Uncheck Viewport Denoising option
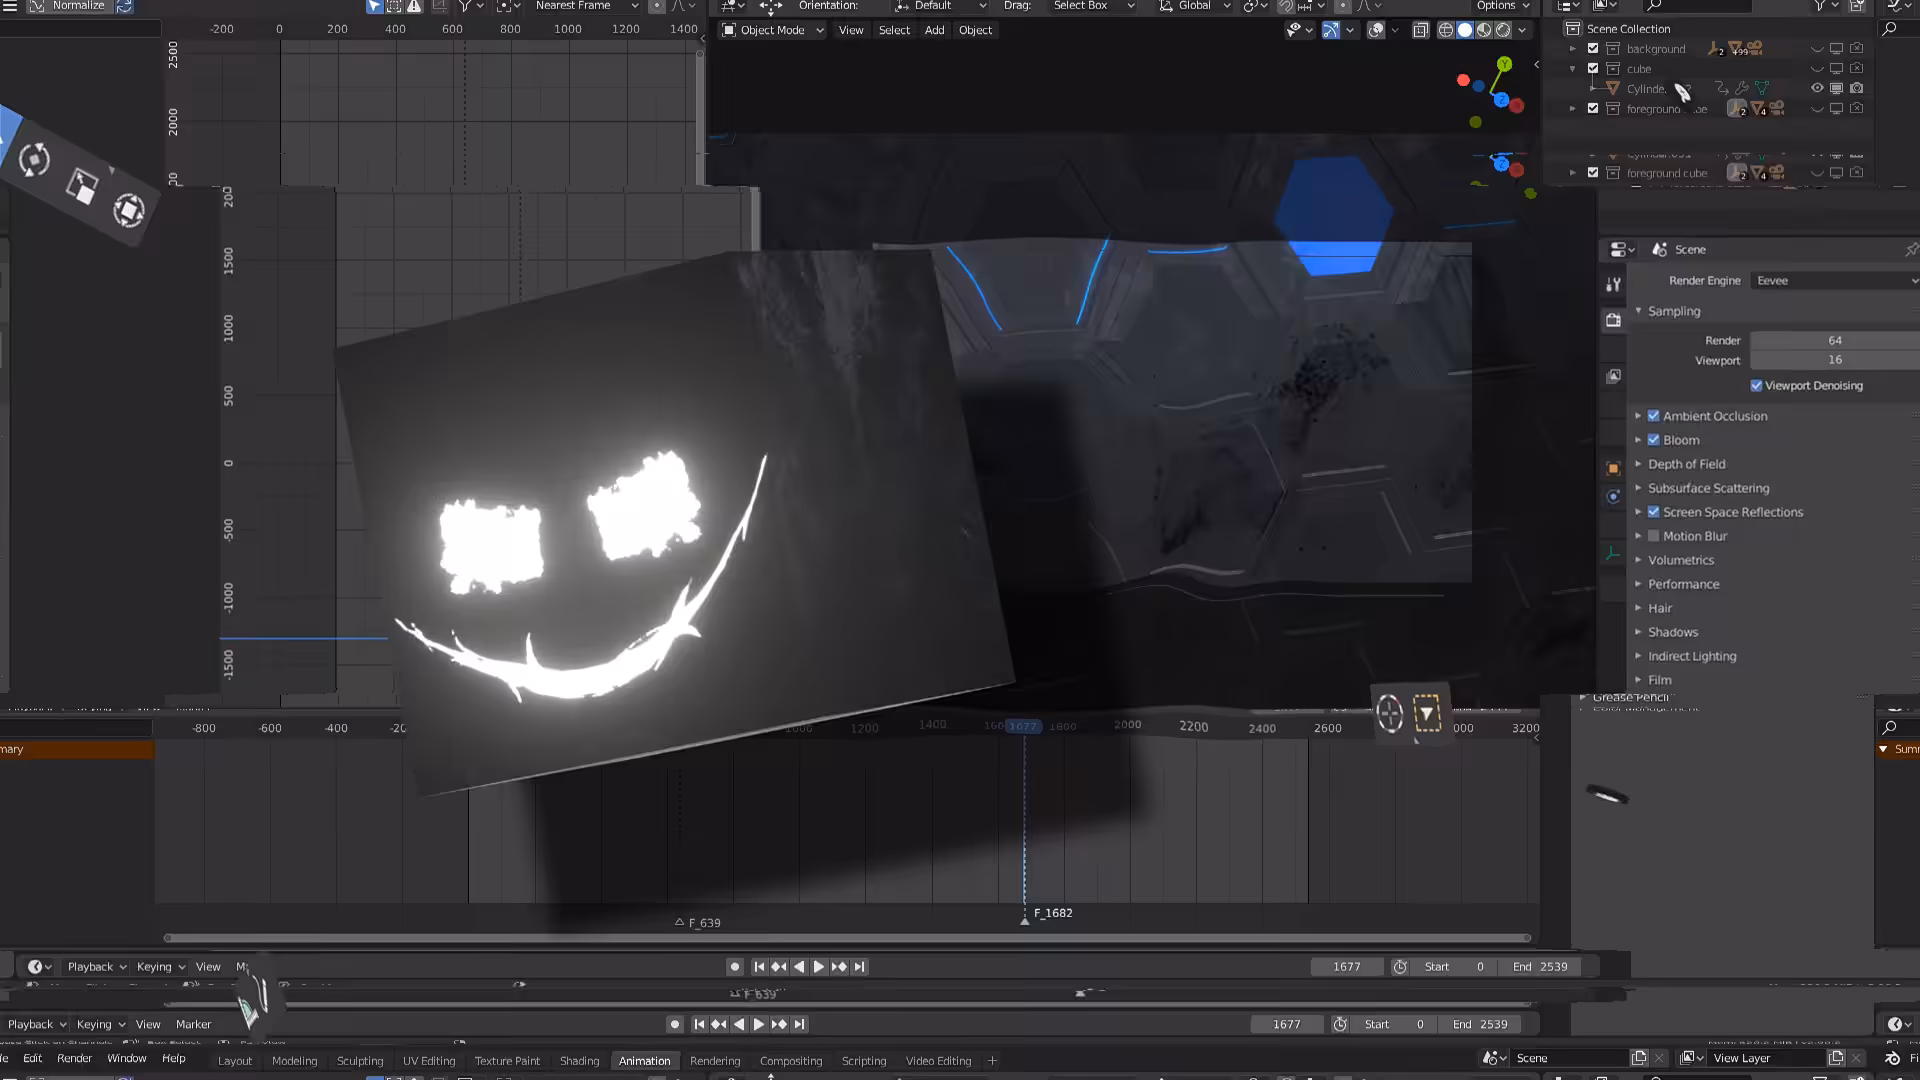1920x1080 pixels. 1756,385
